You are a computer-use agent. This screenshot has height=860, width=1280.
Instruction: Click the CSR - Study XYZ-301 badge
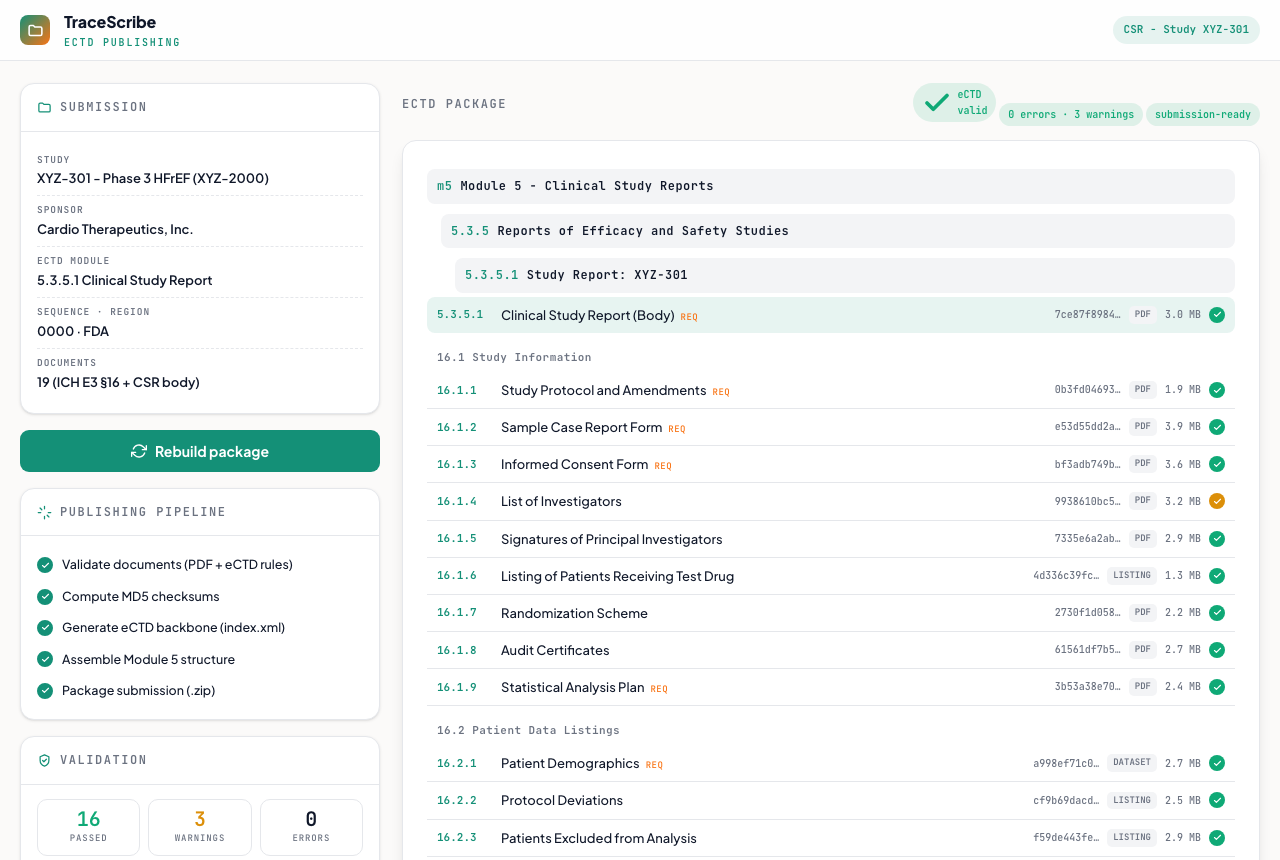(x=1186, y=30)
